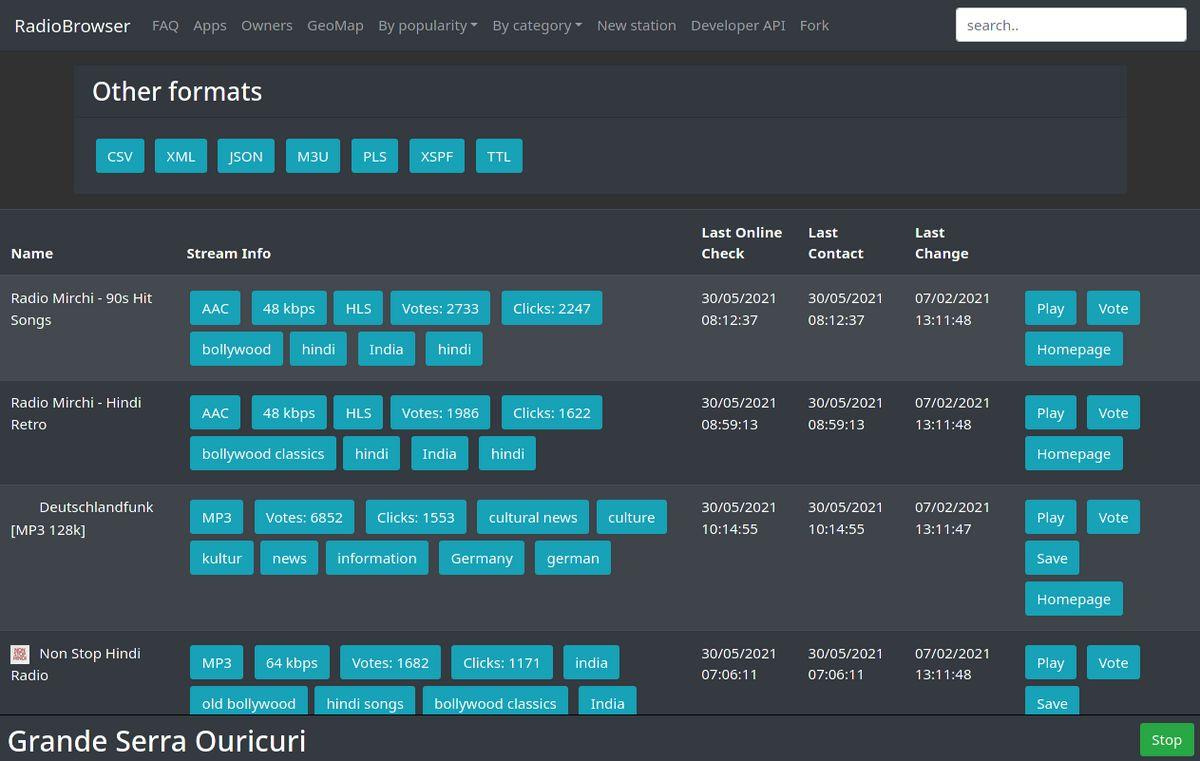This screenshot has width=1200, height=761.
Task: Play Radio Mirchi - 90s Hit Songs
Action: 1051,309
